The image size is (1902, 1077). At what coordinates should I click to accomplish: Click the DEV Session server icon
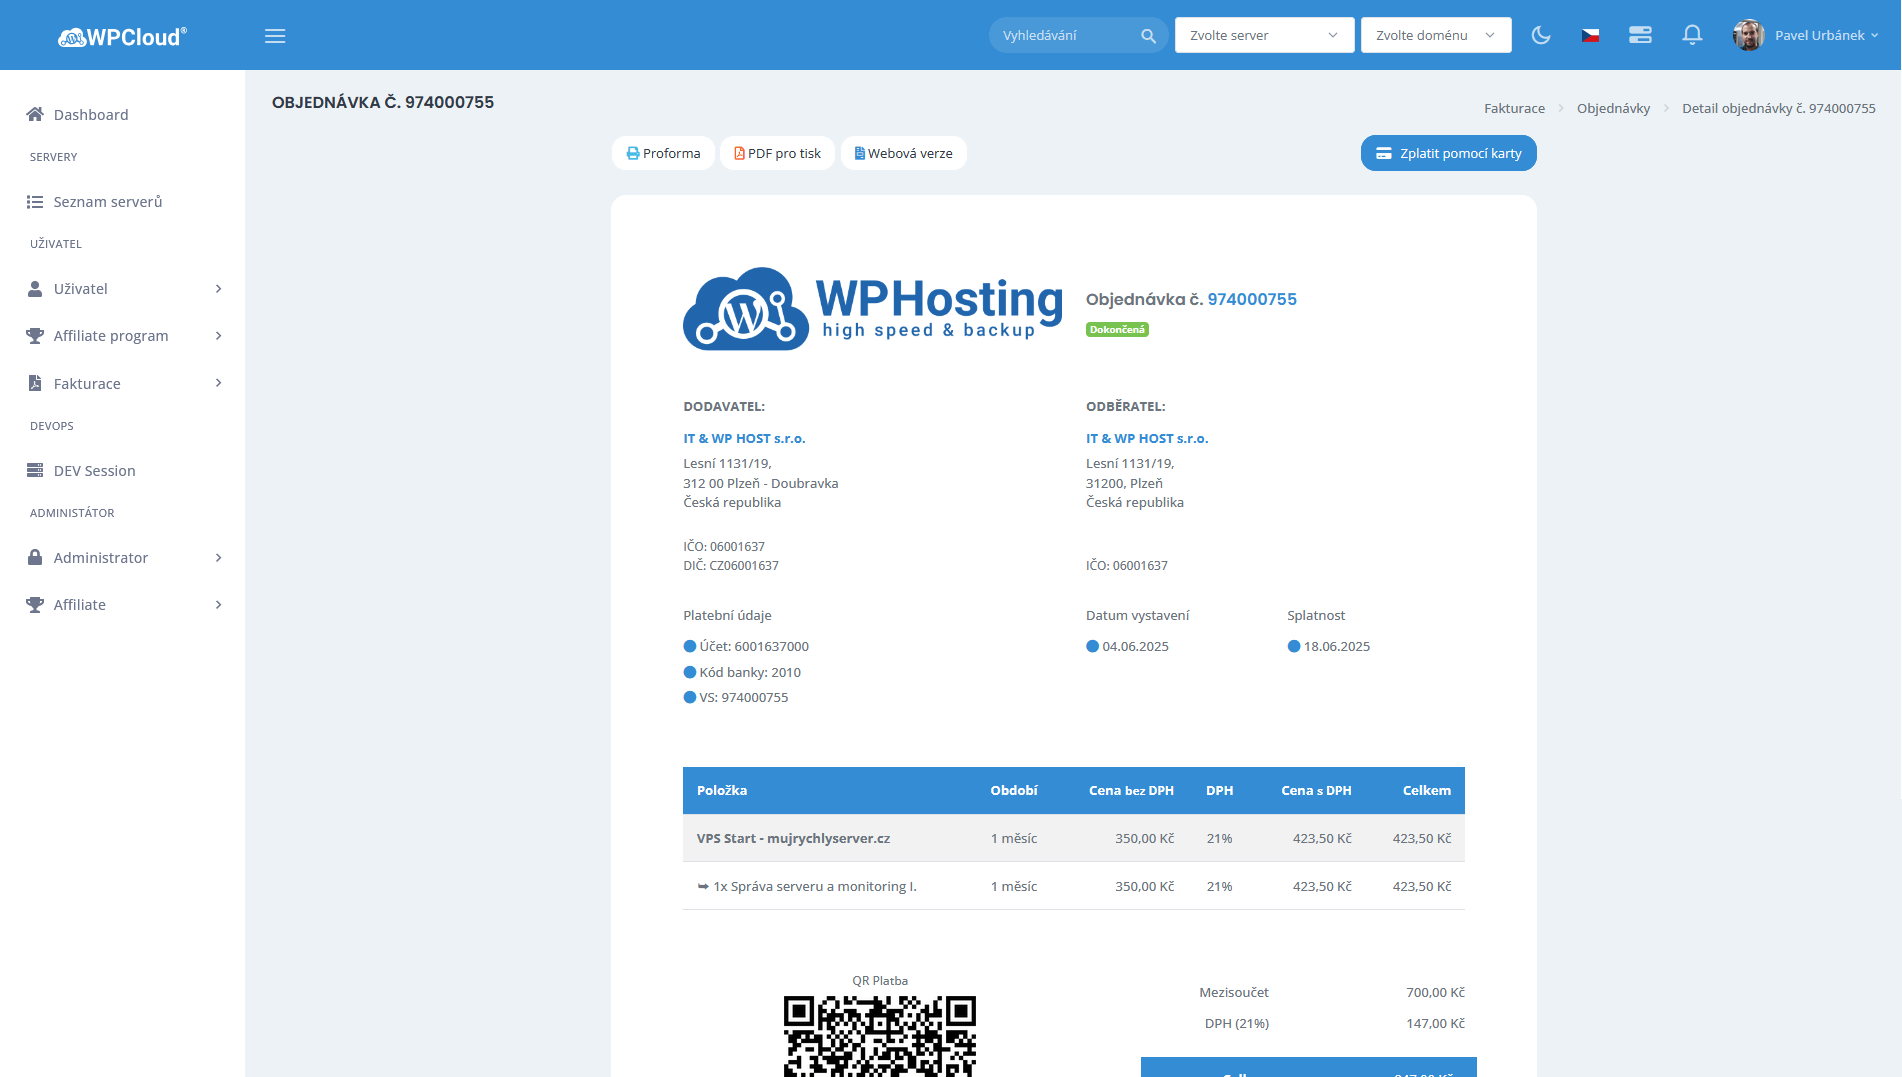35,470
